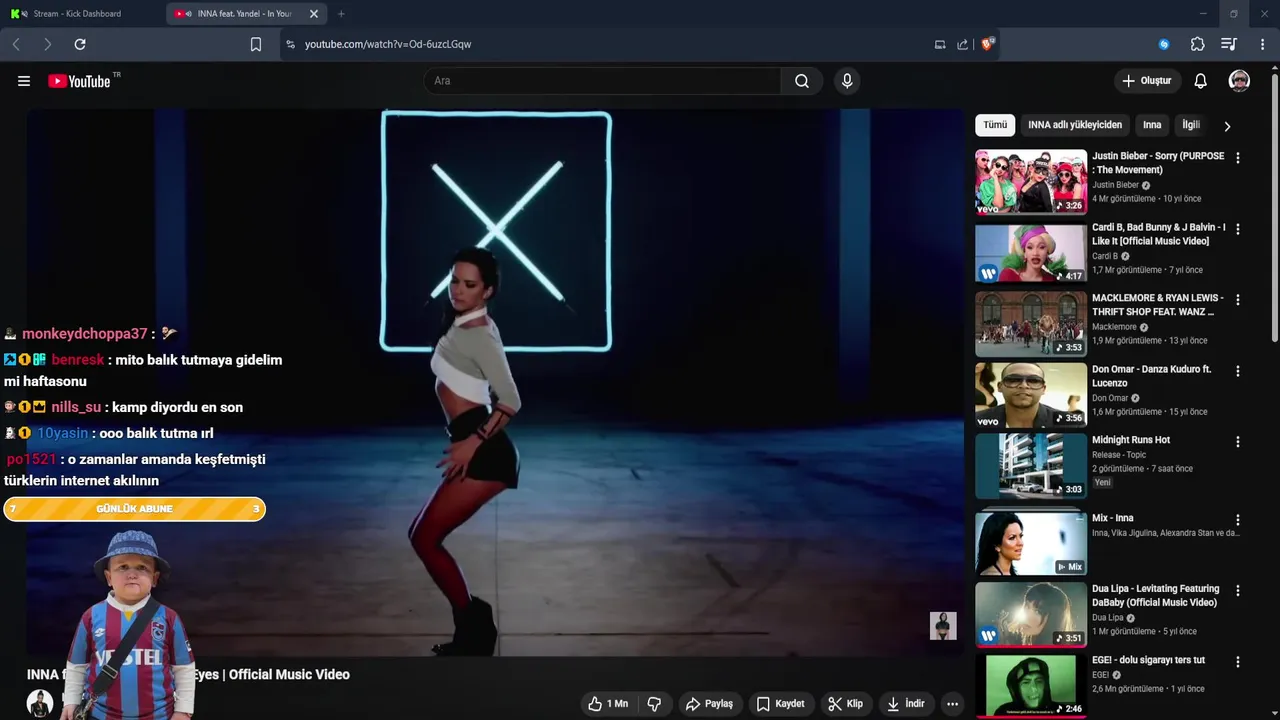Click the Kaydet save button
The height and width of the screenshot is (720, 1280).
(x=780, y=704)
